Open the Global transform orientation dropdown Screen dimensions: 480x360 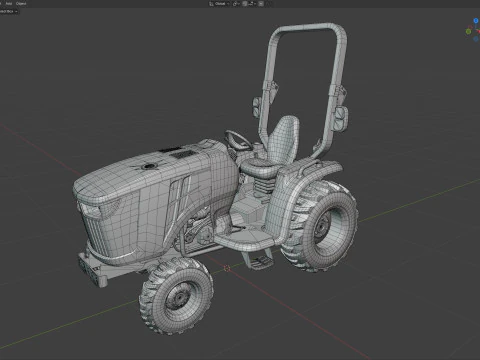[x=219, y=4]
